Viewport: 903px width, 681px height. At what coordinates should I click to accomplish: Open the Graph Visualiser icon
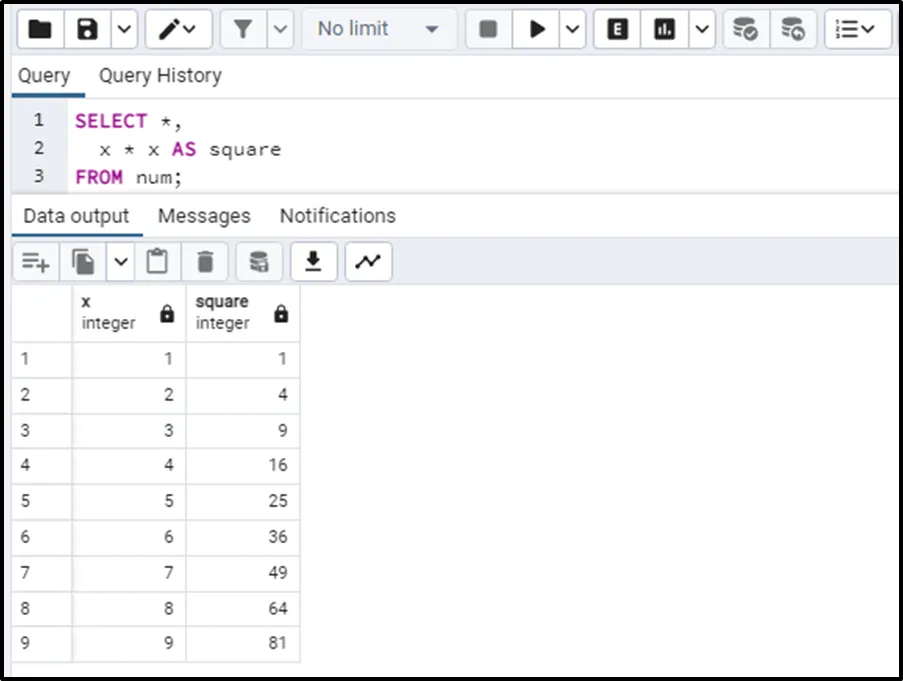click(x=369, y=262)
